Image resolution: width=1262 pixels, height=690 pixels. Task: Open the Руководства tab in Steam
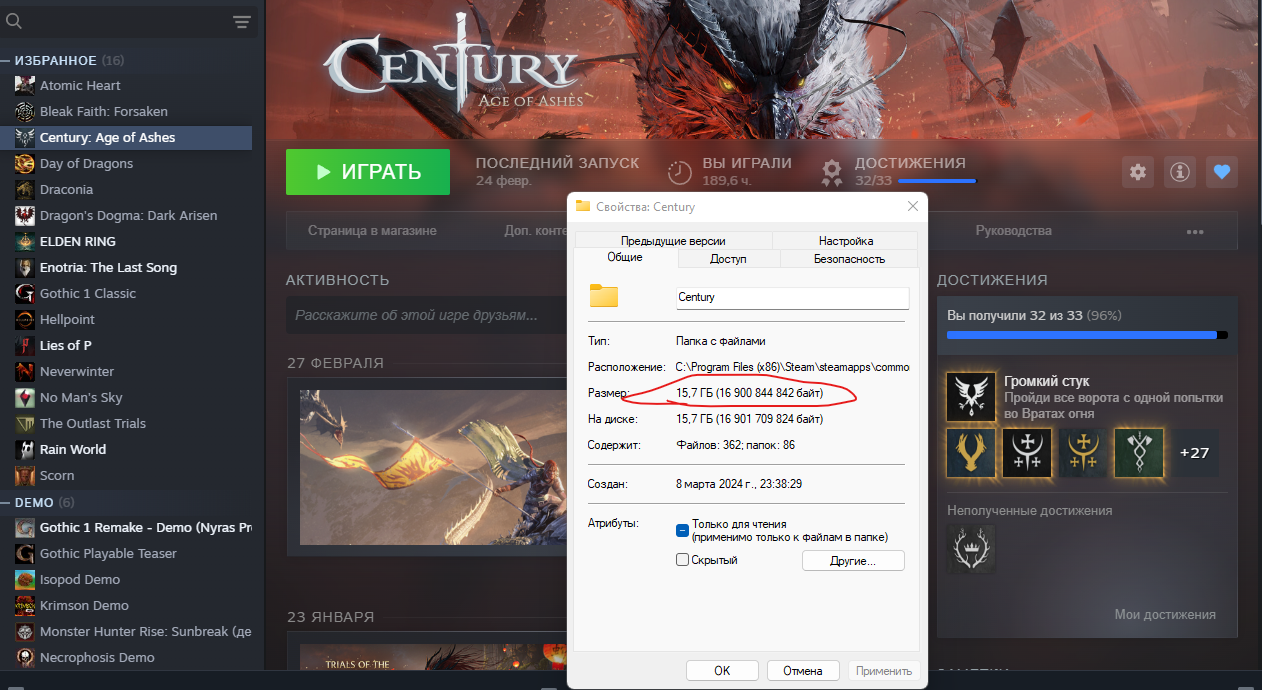click(1013, 231)
